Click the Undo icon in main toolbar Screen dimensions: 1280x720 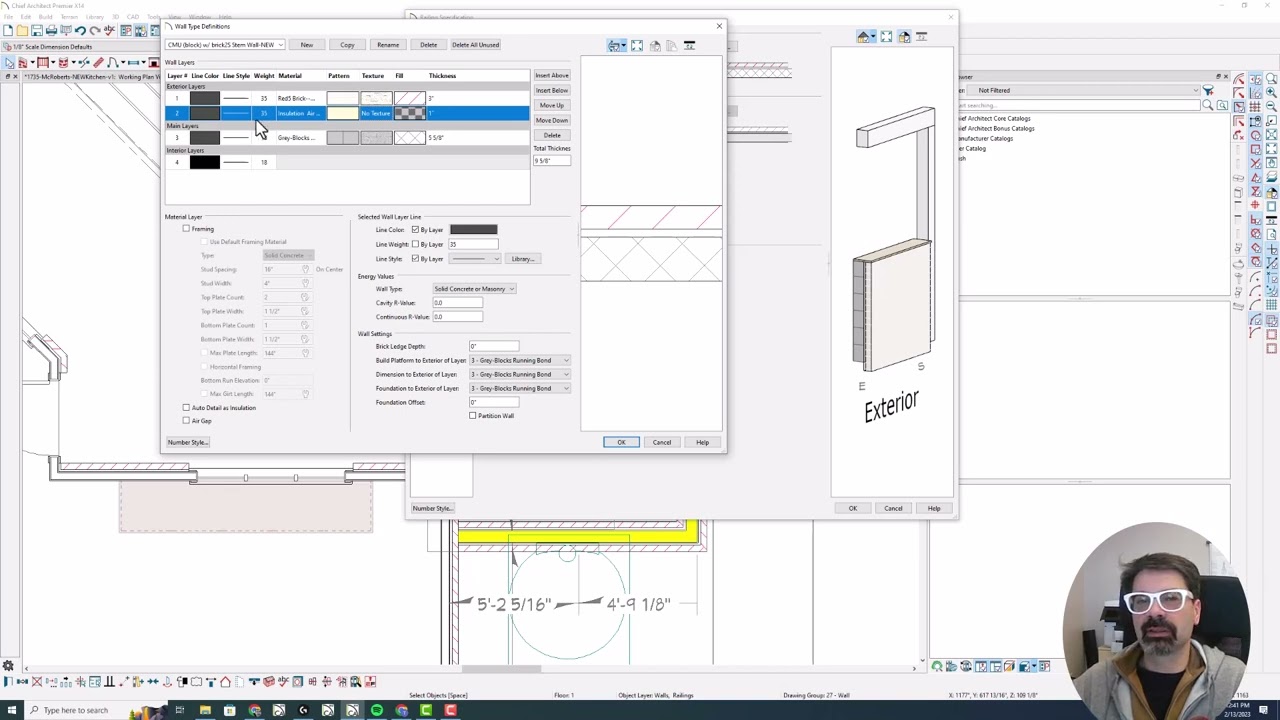[x=80, y=31]
